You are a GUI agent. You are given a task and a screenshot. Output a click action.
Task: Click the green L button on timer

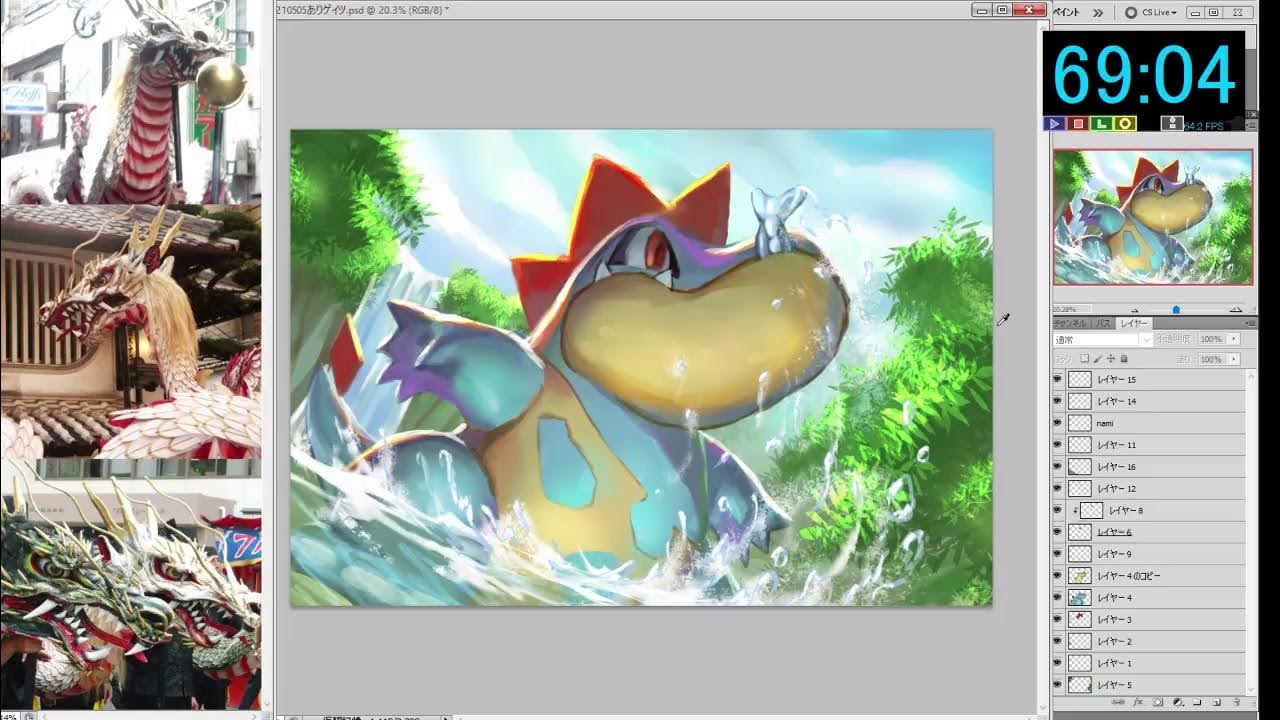(1101, 124)
